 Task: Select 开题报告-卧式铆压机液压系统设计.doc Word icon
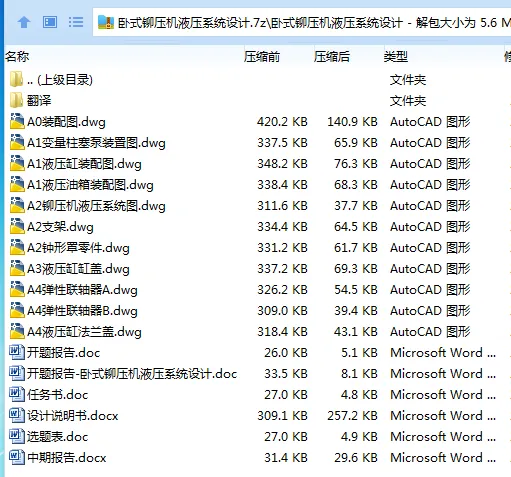(17, 373)
